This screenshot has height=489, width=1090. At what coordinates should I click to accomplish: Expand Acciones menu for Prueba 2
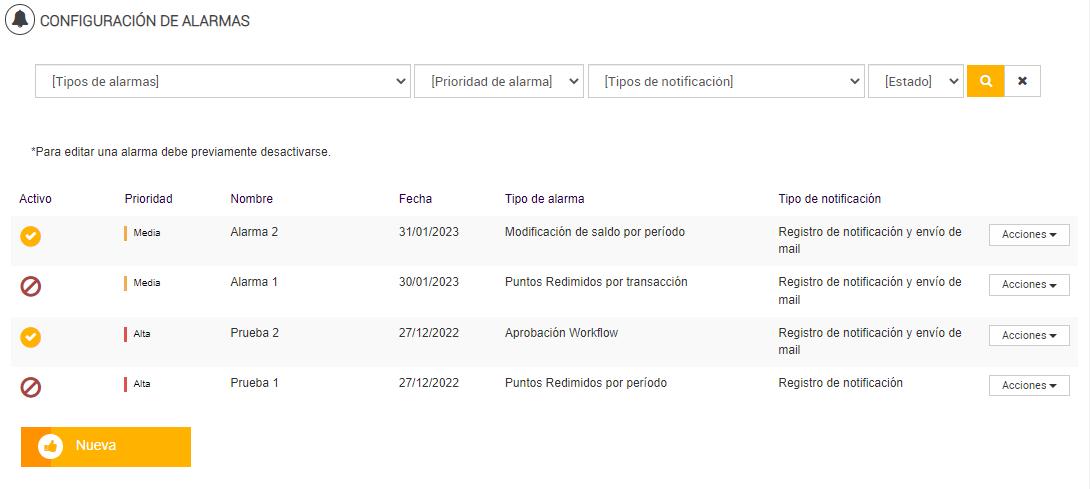[1029, 336]
